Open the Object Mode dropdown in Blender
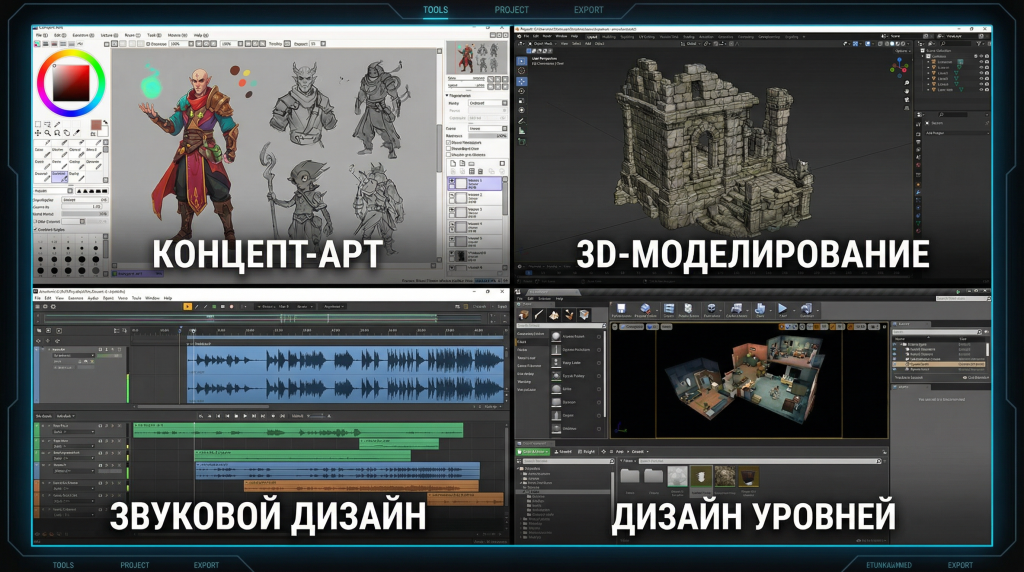 [x=541, y=43]
